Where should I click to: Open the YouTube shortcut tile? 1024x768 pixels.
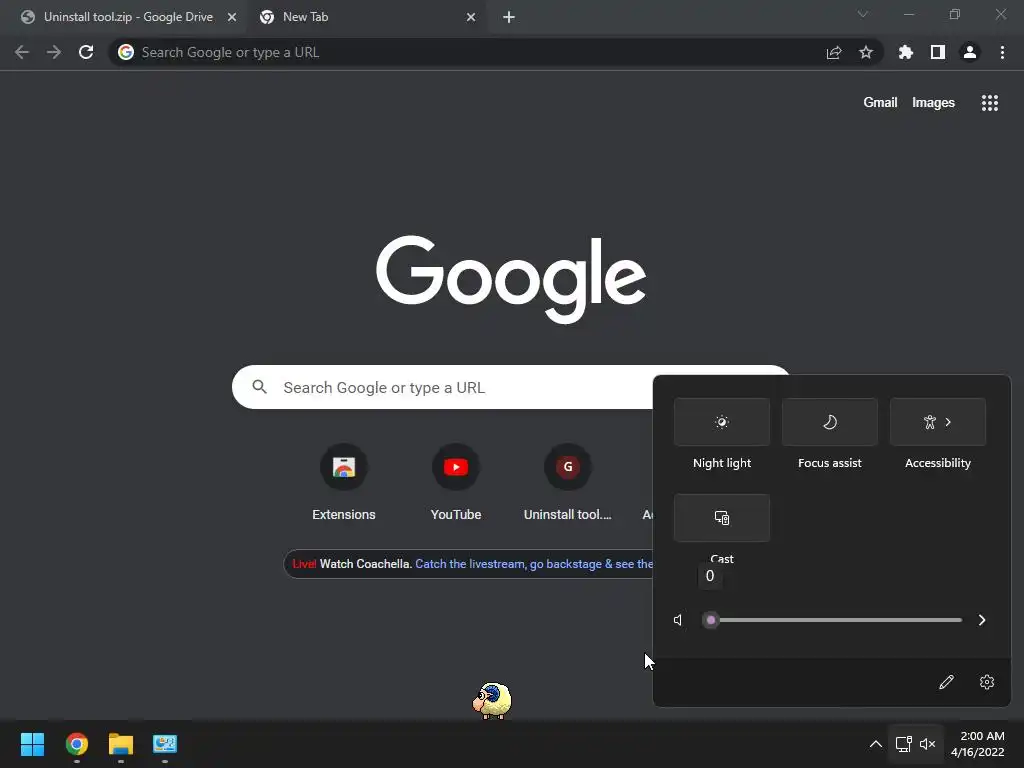(x=456, y=483)
